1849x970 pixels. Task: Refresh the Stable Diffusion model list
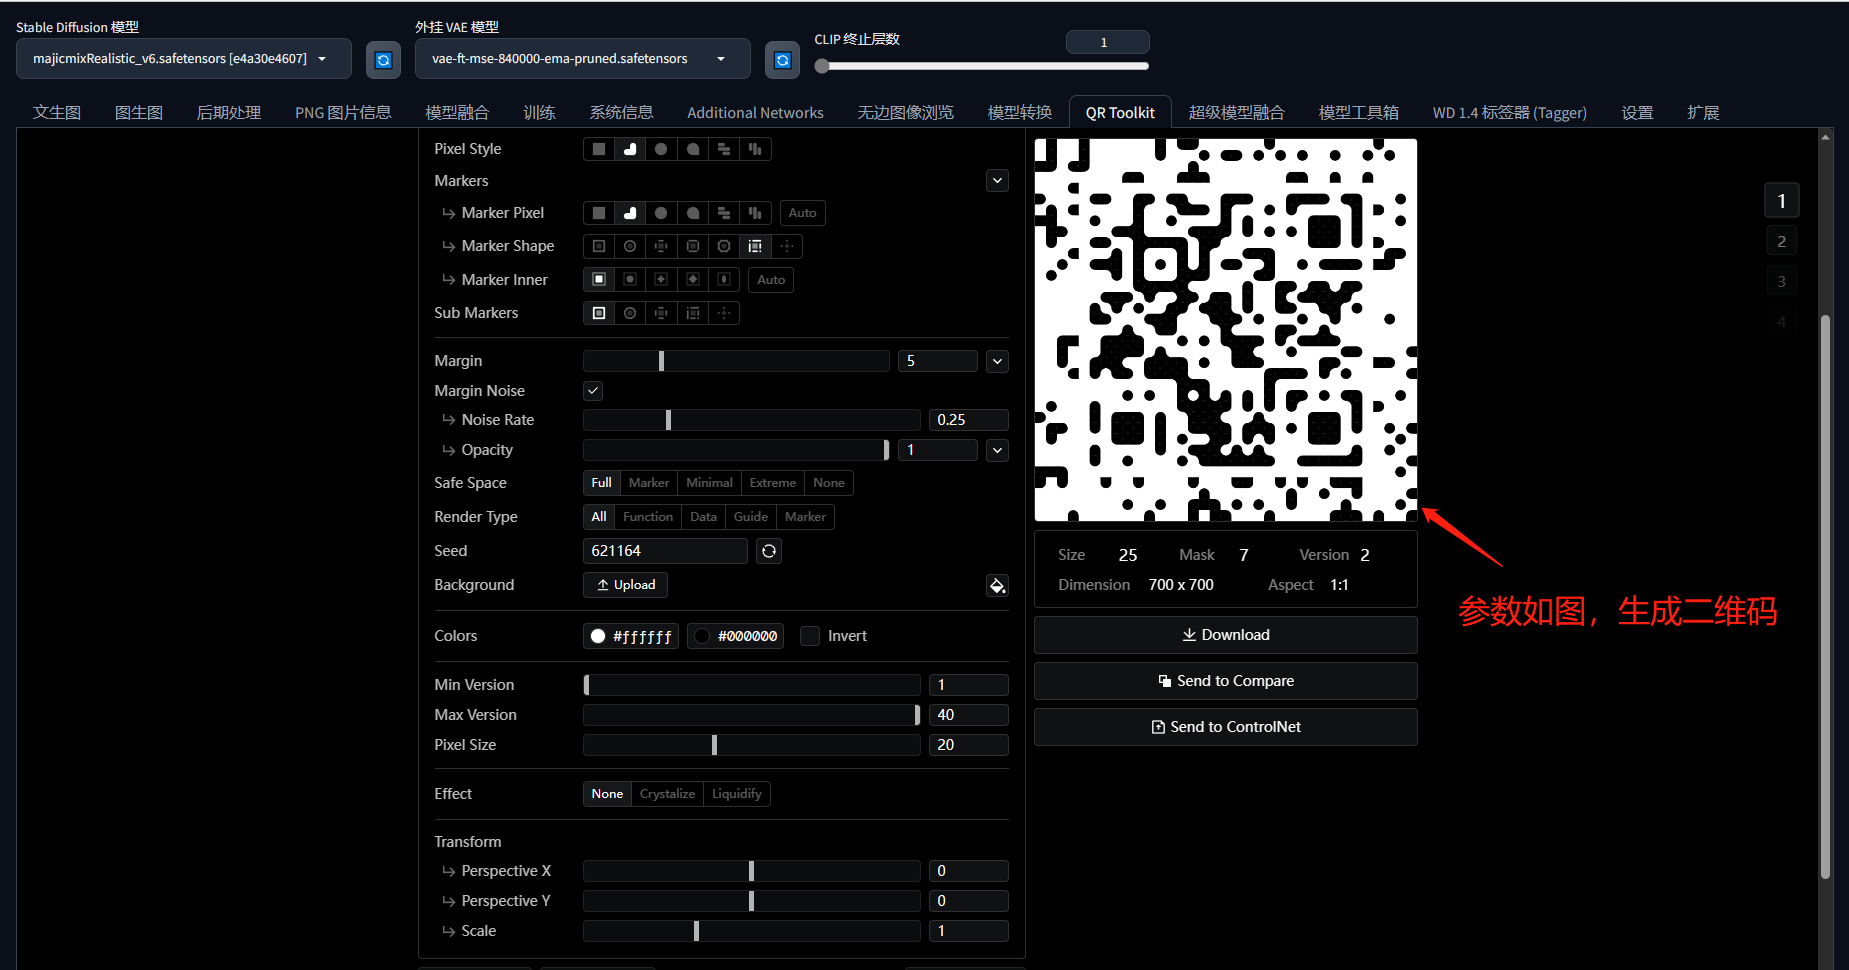pyautogui.click(x=383, y=60)
